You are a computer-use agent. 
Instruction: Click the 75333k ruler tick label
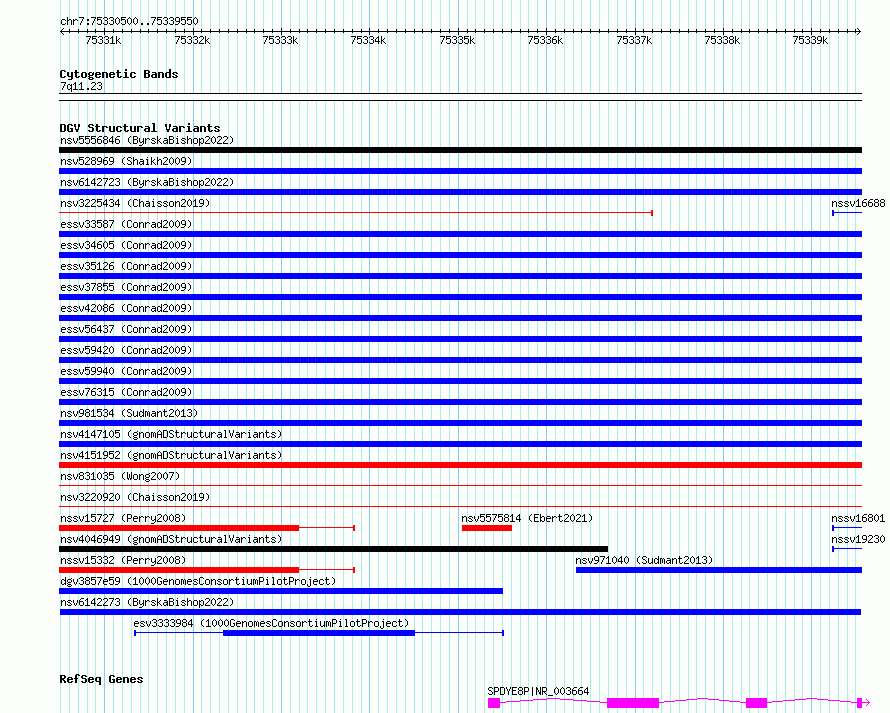point(280,40)
